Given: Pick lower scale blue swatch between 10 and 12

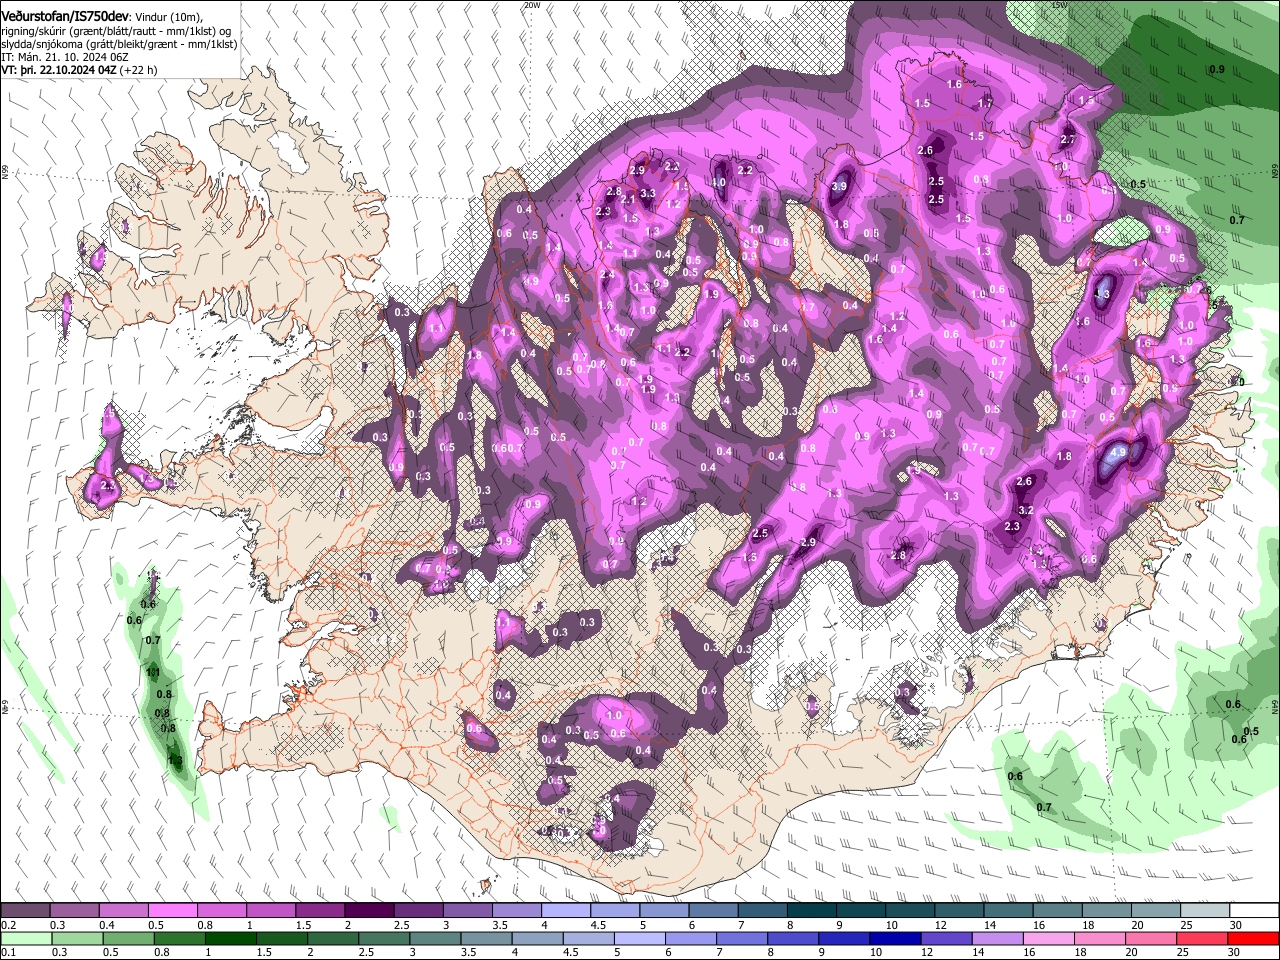Looking at the screenshot, I should click(x=896, y=939).
